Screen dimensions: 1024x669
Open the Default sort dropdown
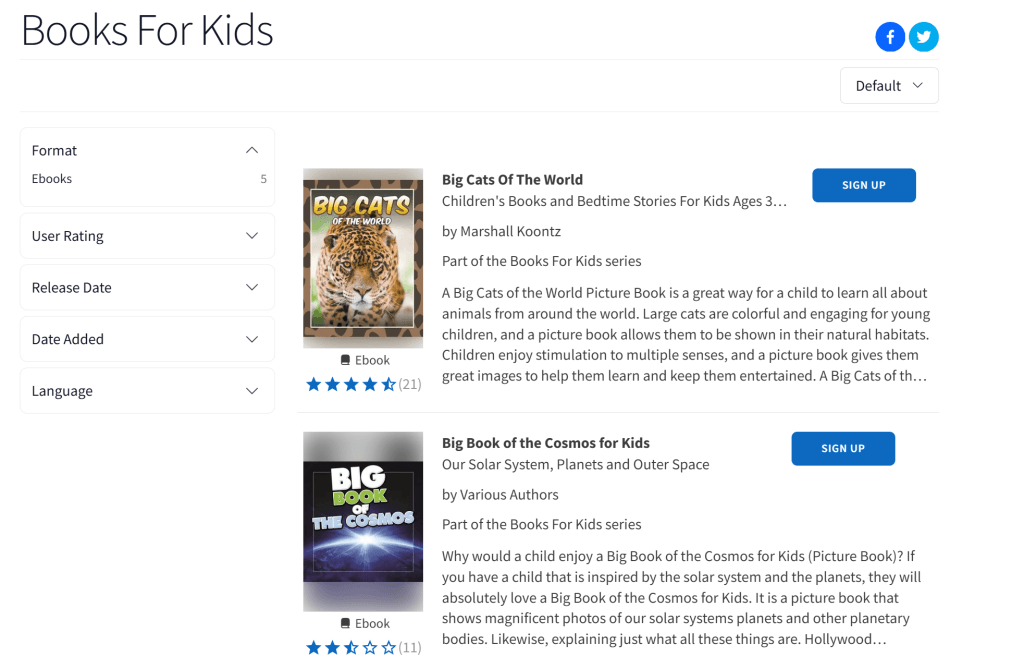(889, 86)
